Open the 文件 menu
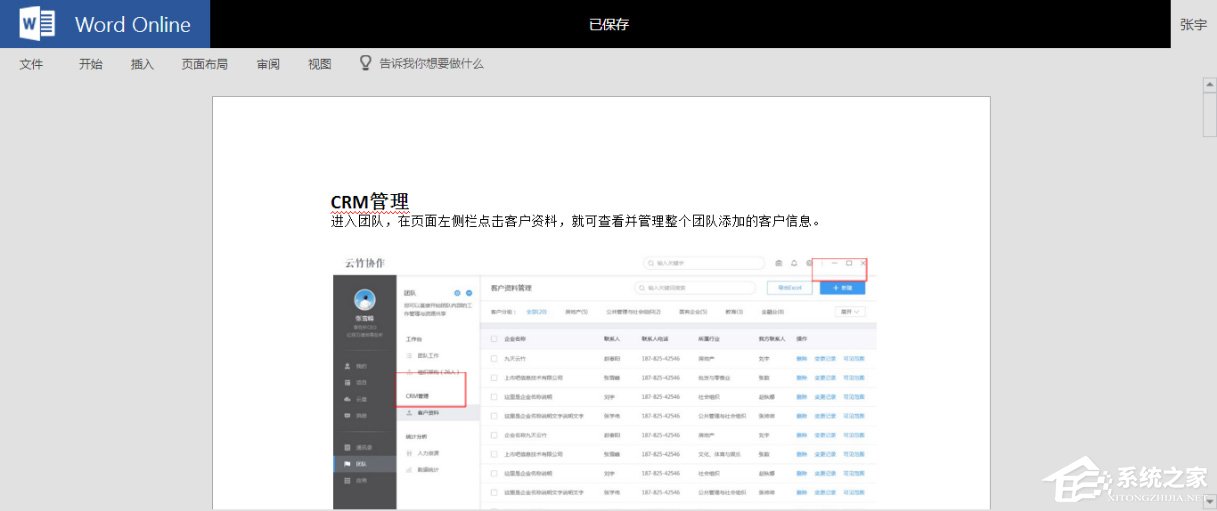1217x511 pixels. [31, 64]
